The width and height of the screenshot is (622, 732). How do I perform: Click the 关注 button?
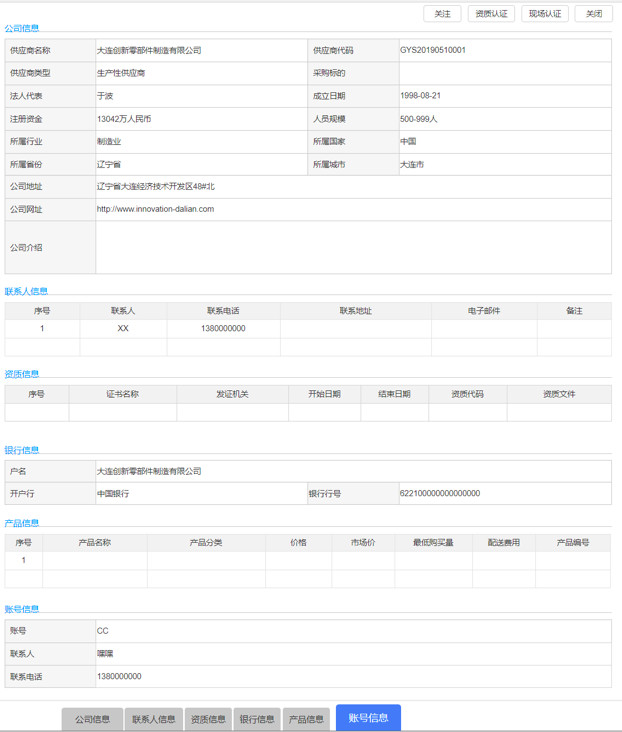point(442,14)
